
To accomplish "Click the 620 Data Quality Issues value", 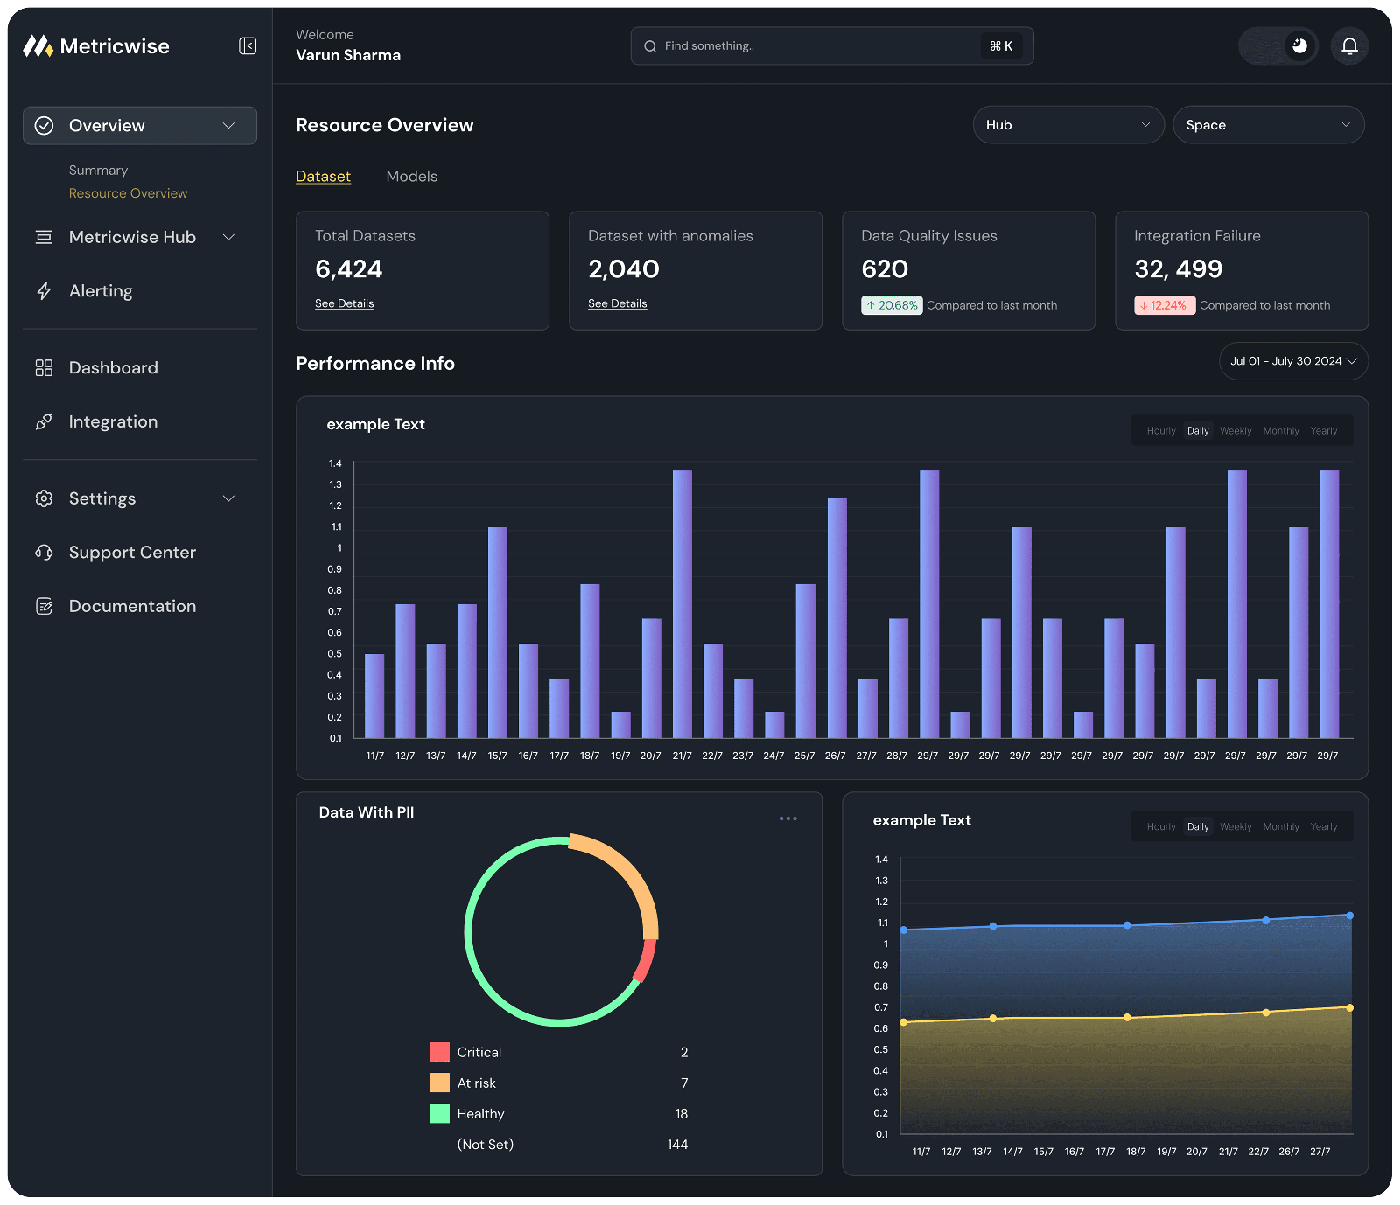I will tap(885, 269).
